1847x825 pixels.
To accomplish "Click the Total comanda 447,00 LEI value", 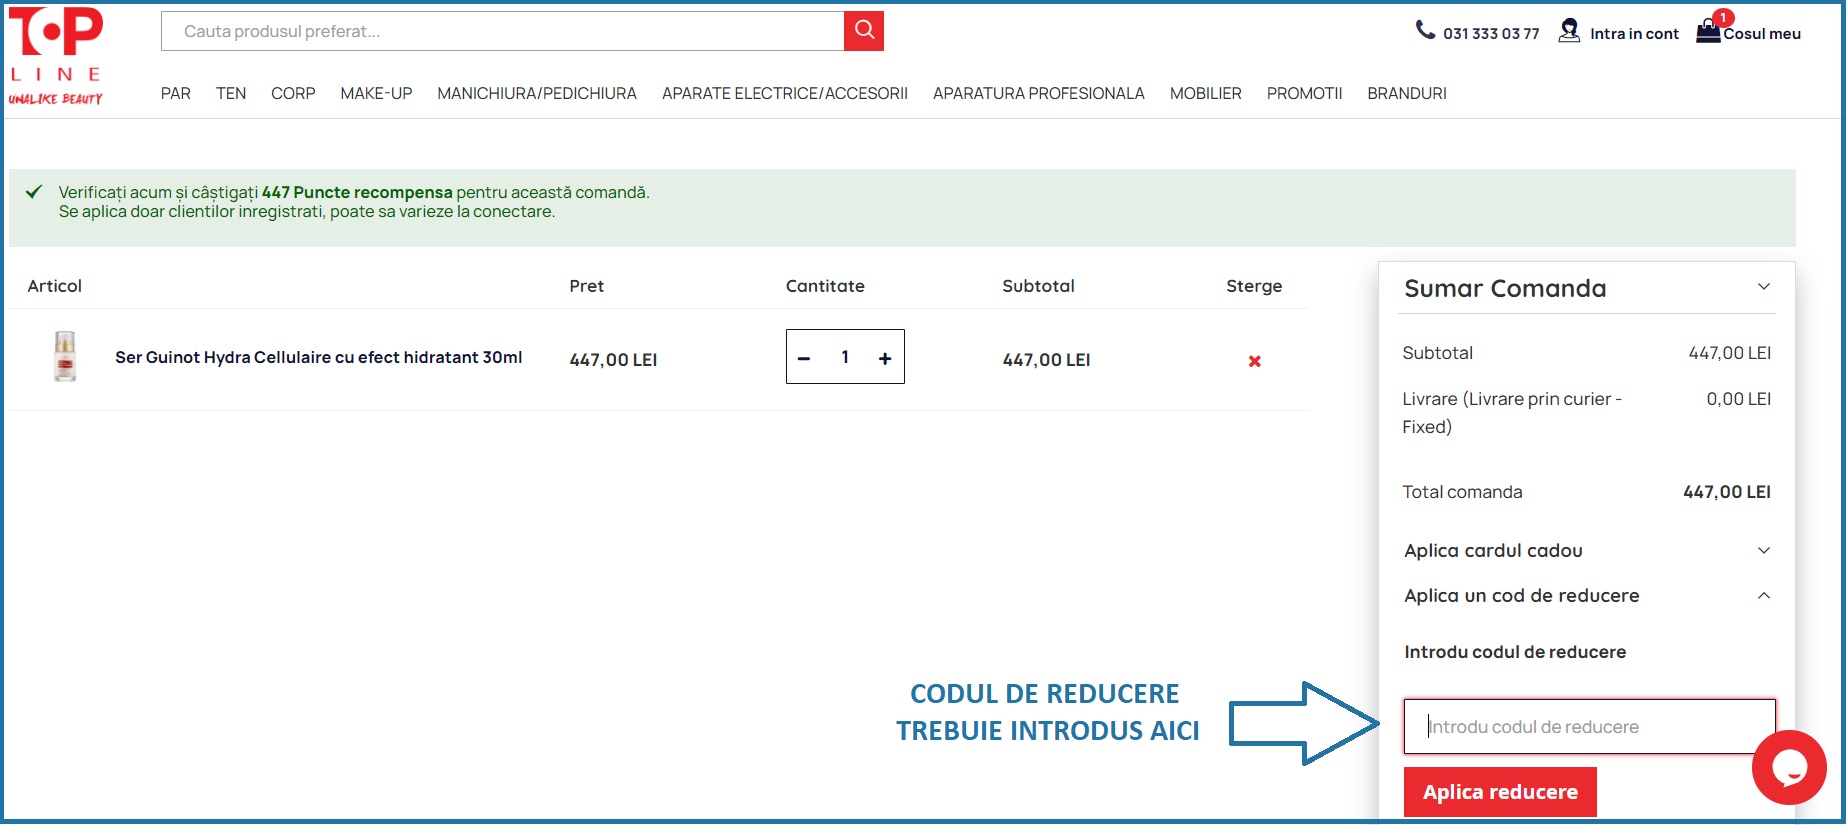I will tap(1726, 492).
